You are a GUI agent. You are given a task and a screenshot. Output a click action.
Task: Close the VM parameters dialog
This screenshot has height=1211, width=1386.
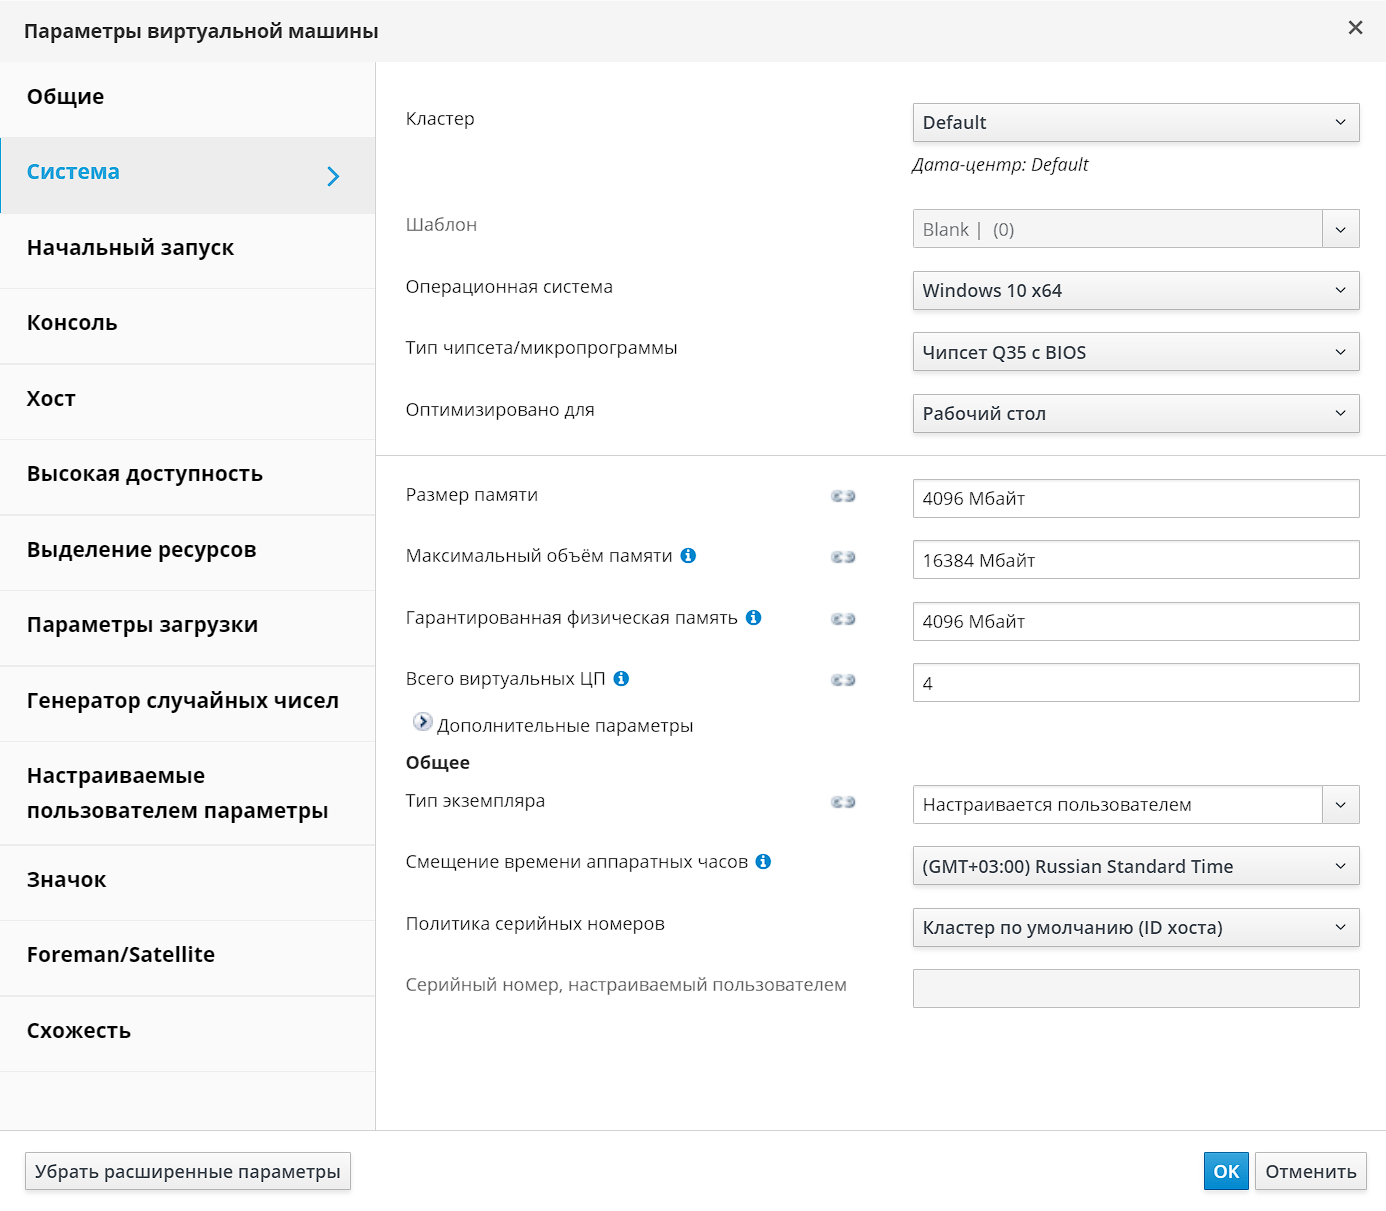(x=1355, y=28)
